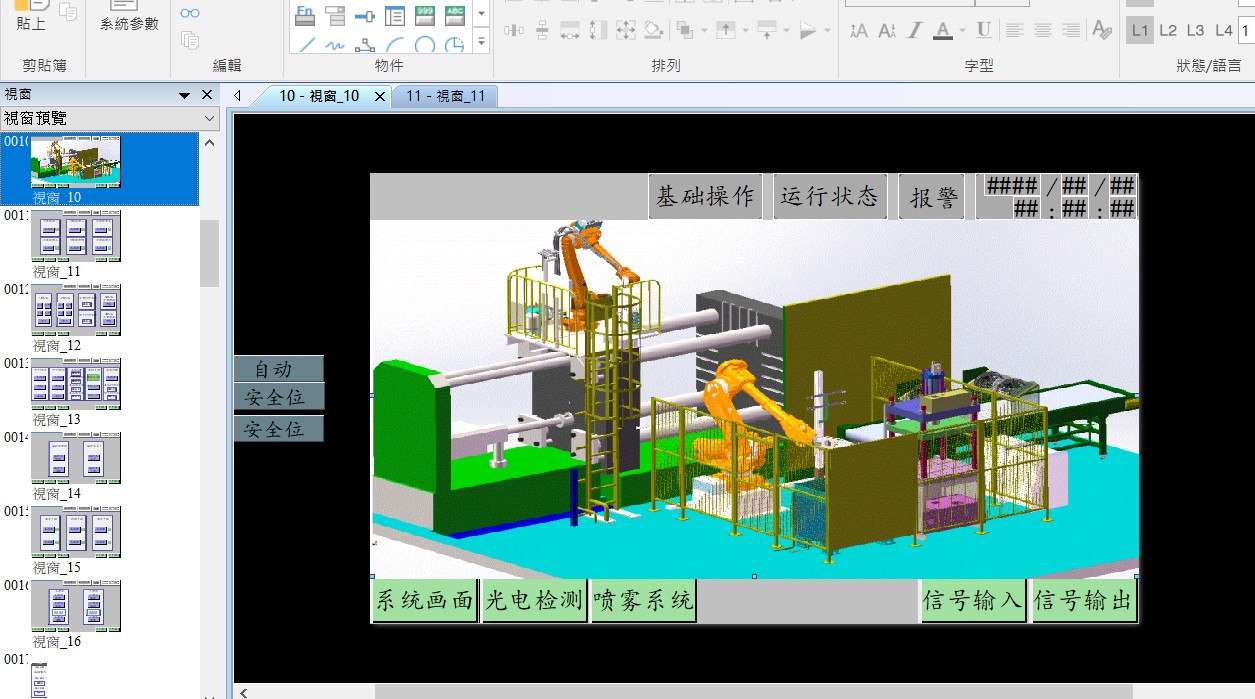Image resolution: width=1255 pixels, height=699 pixels.
Task: Pick the freehand curve drawing tool
Action: pyautogui.click(x=336, y=44)
